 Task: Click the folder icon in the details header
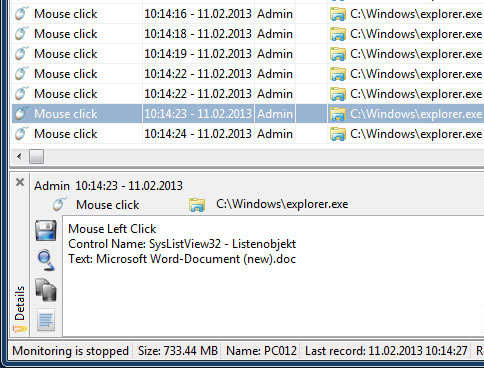tap(197, 205)
